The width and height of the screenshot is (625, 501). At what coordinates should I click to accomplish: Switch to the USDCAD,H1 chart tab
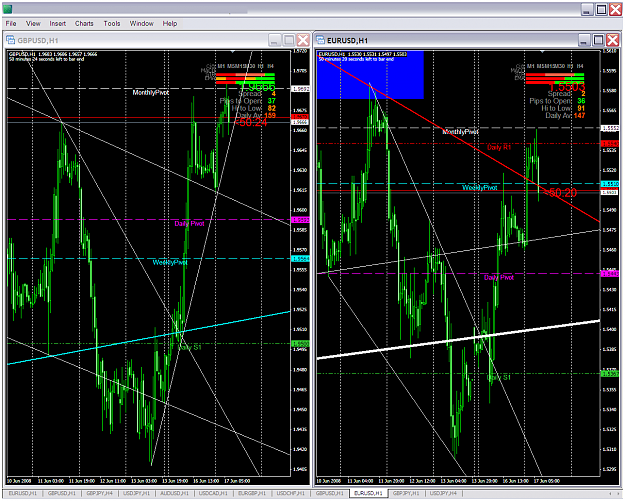(213, 493)
